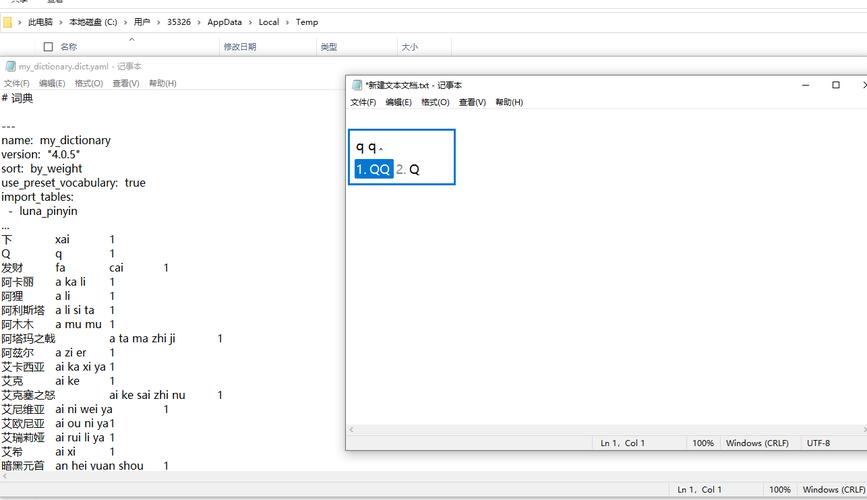Click the folder icon in address bar
Image resolution: width=867 pixels, height=500 pixels.
pos(7,22)
